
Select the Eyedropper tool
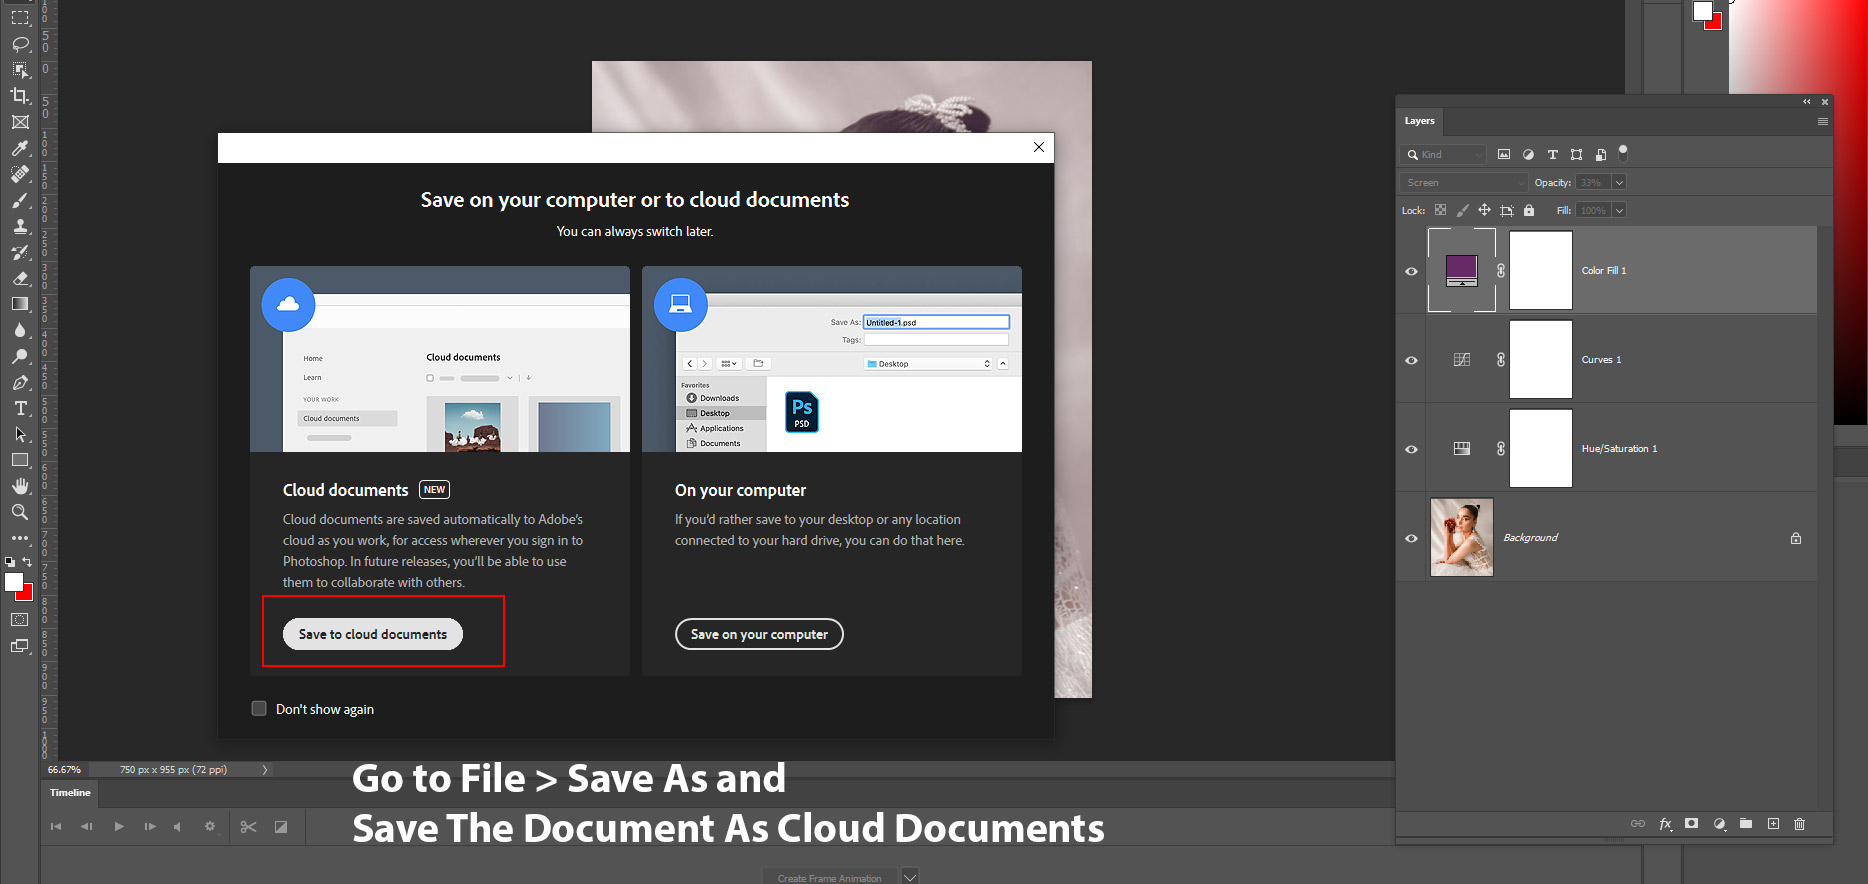click(20, 148)
